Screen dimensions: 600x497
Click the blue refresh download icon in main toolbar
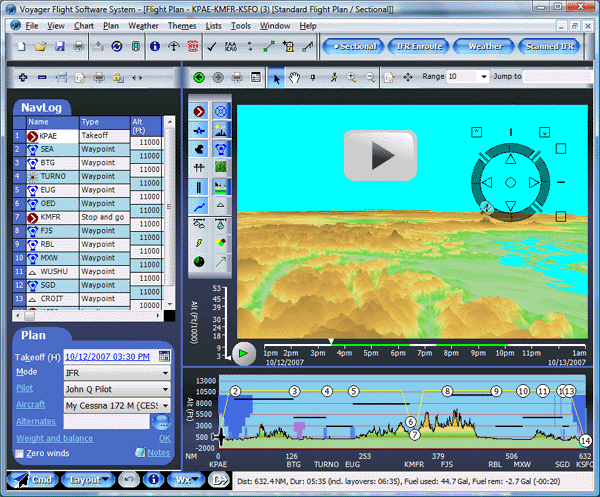click(117, 47)
